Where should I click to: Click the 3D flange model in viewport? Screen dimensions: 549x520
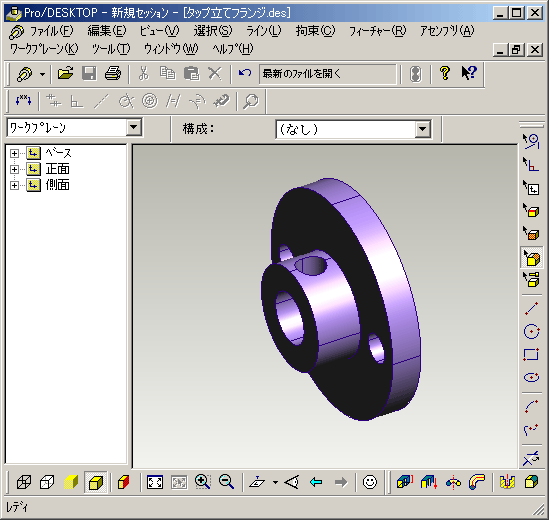coord(340,300)
